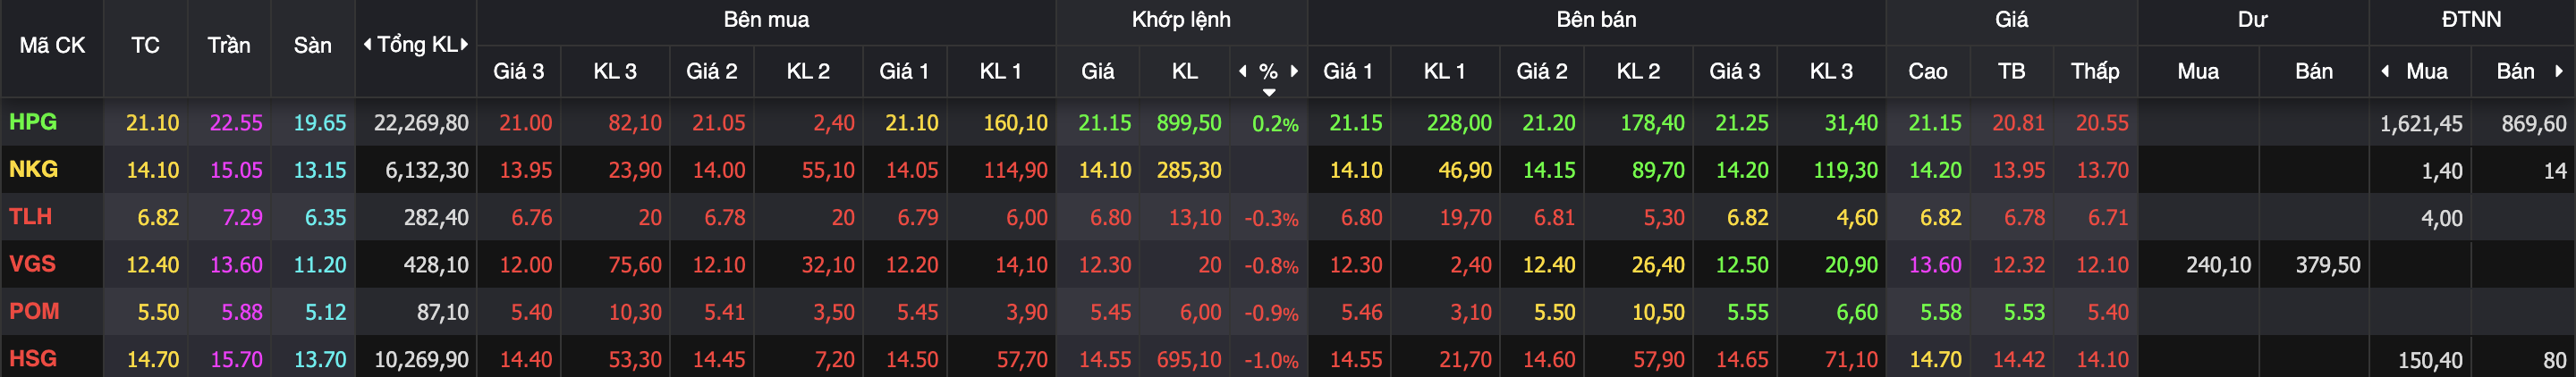This screenshot has width=2576, height=377.
Task: Toggle sort arrow below the % header
Action: click(x=1269, y=92)
